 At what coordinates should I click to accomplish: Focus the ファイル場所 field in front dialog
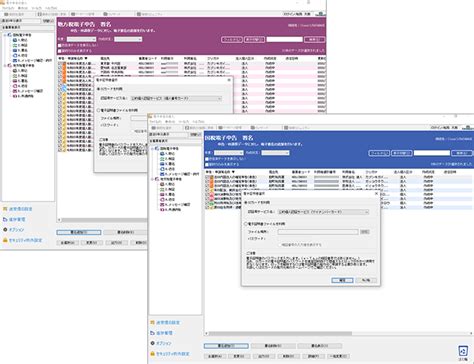[318, 232]
